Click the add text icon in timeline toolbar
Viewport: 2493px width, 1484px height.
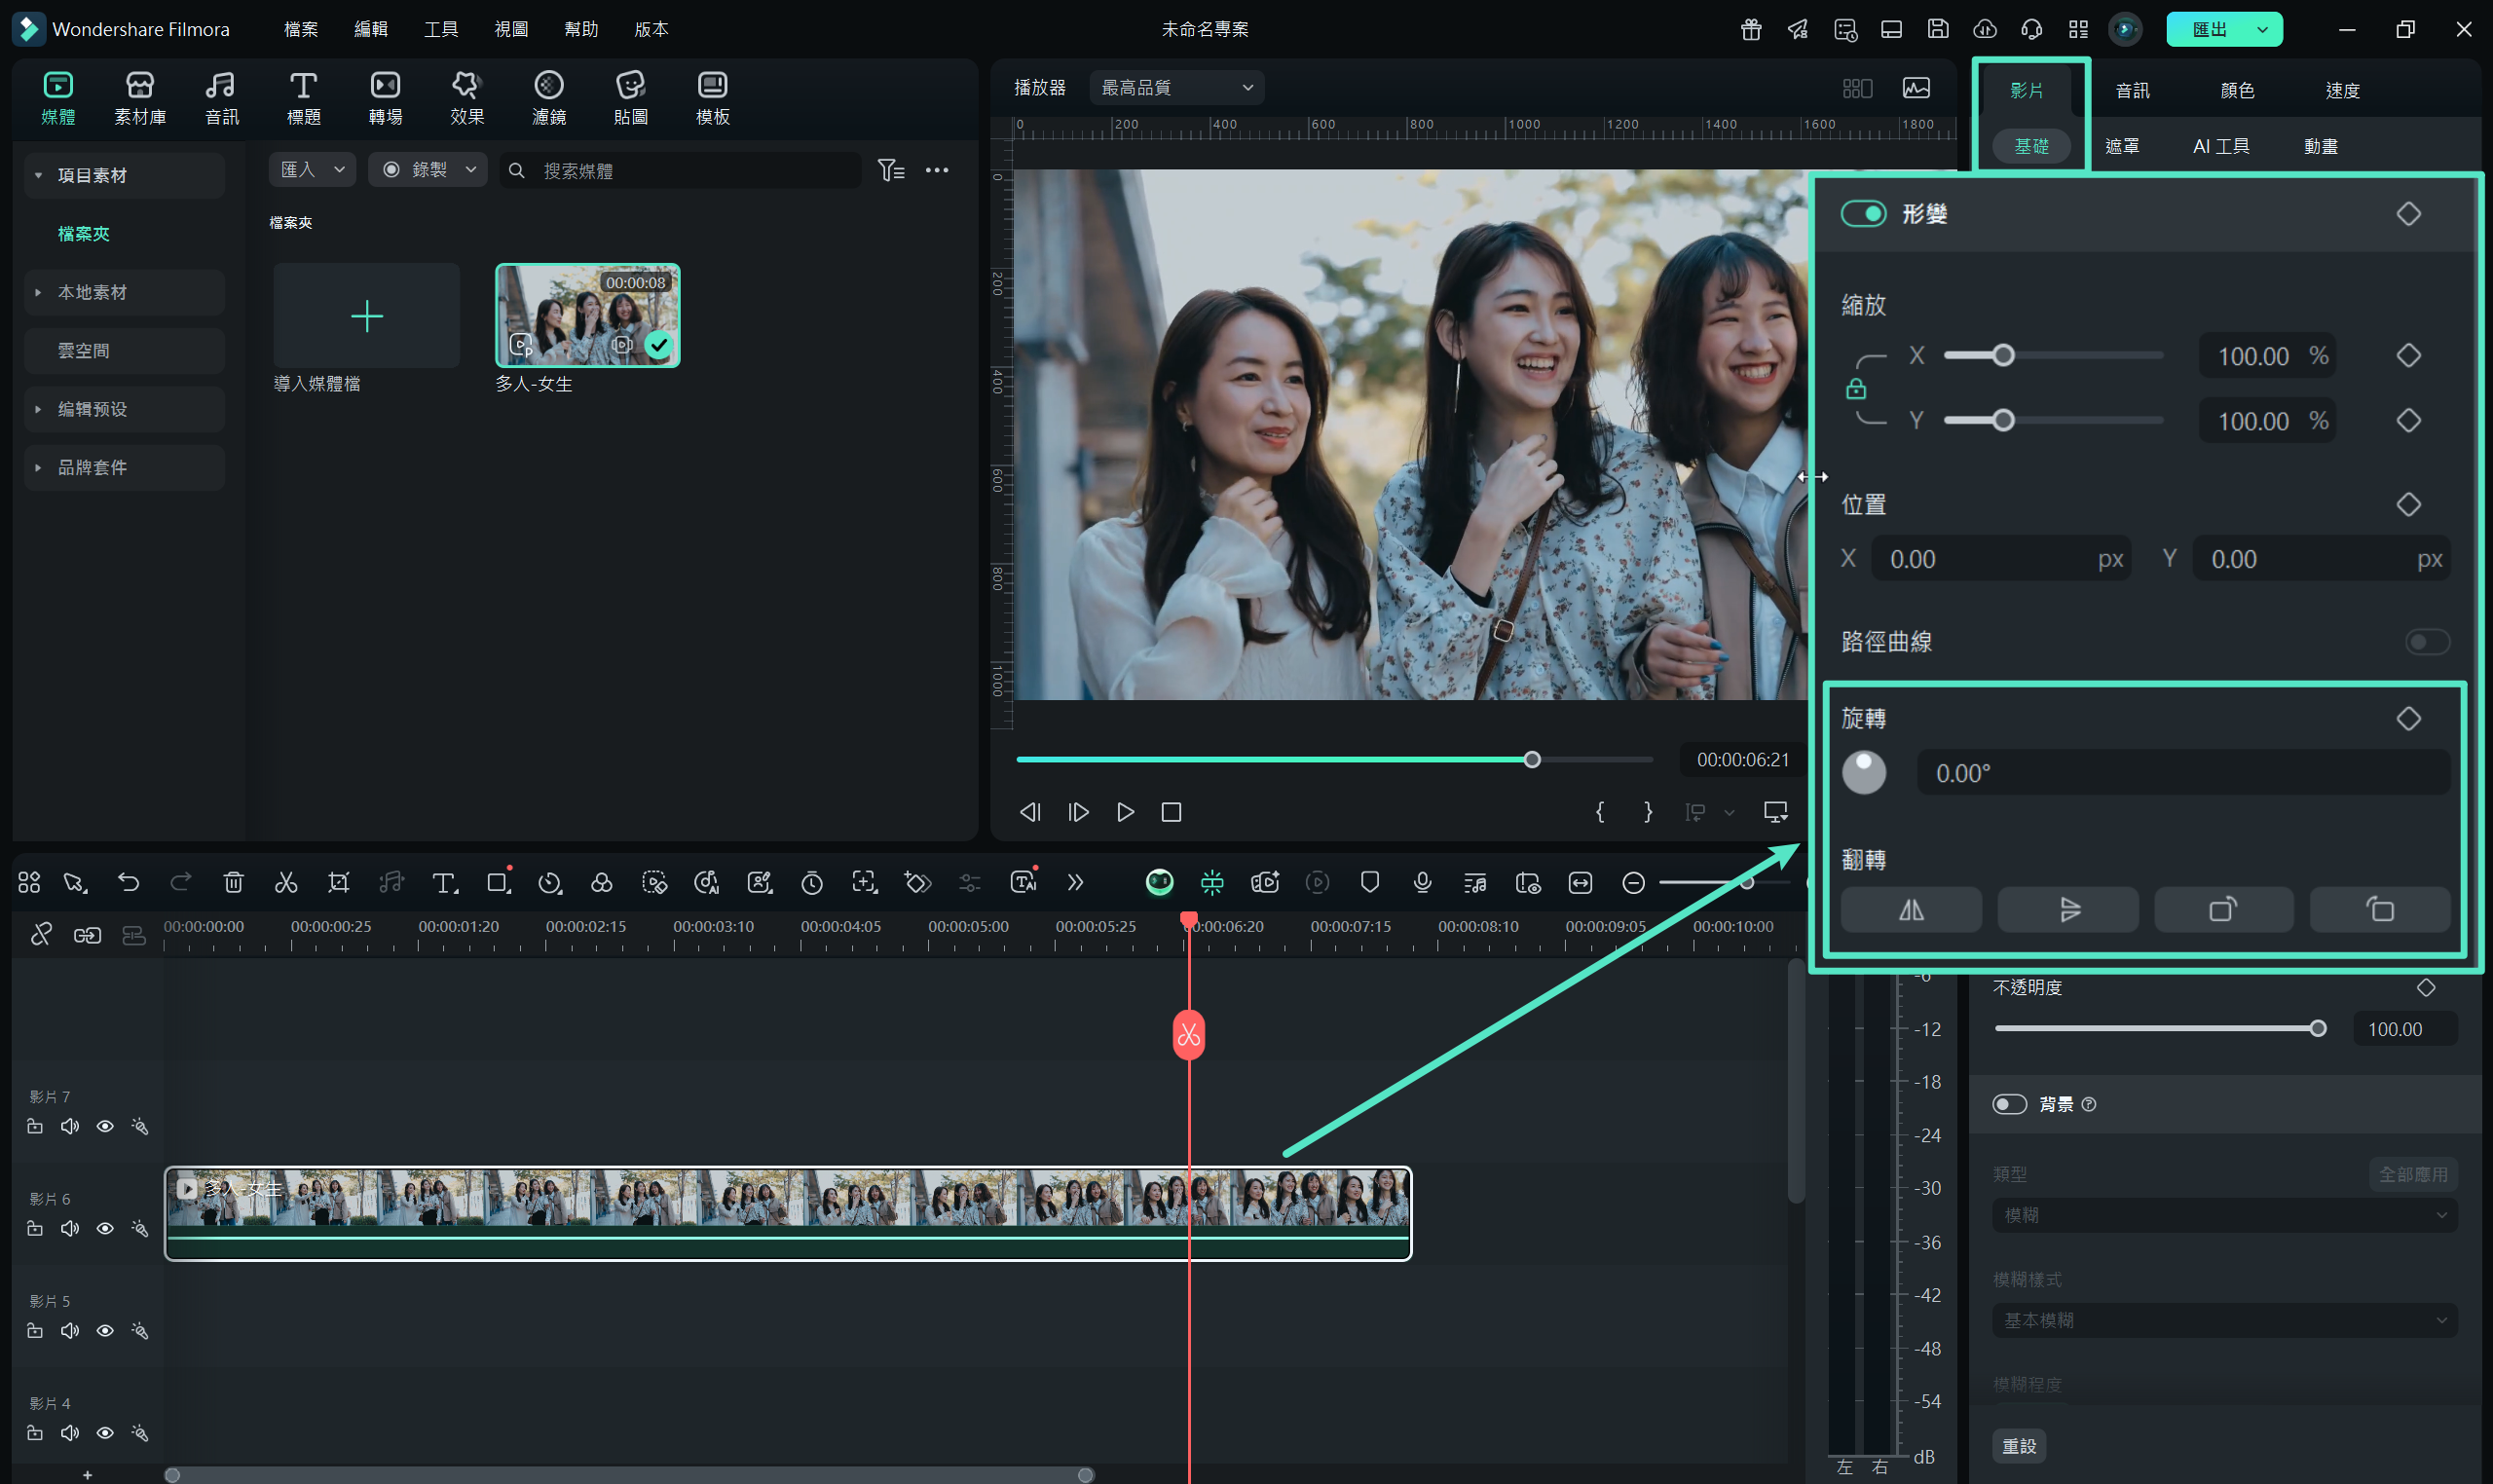pos(444,882)
